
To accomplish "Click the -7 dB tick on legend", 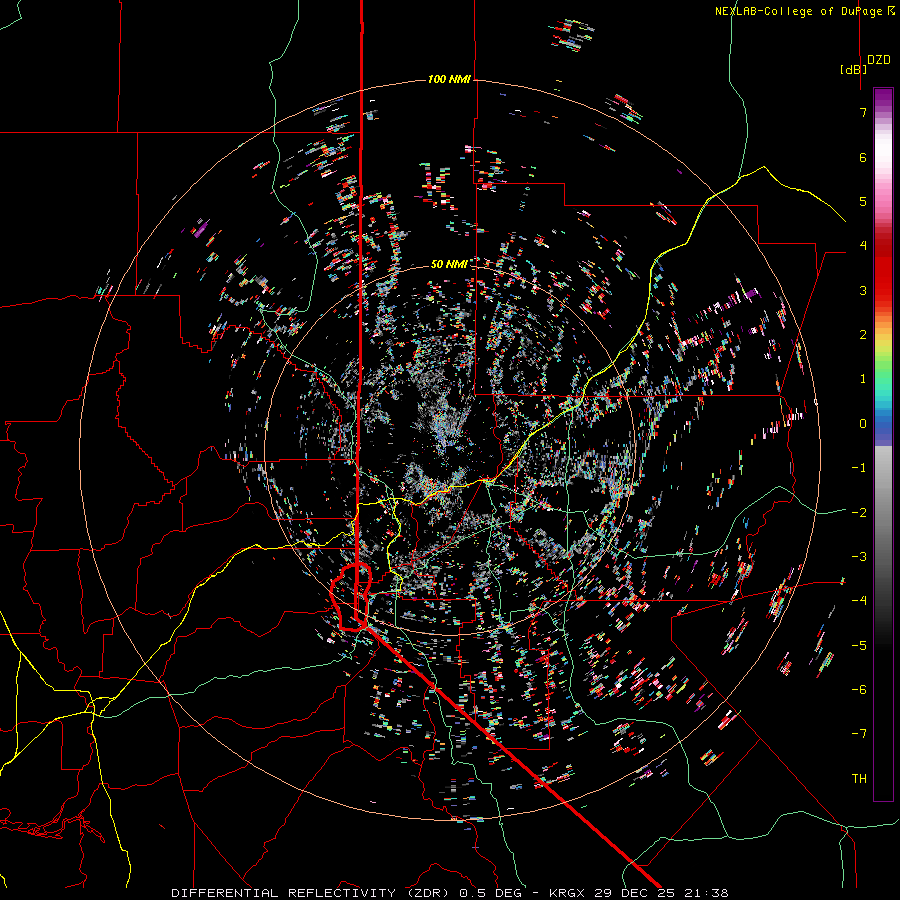I will [x=859, y=734].
